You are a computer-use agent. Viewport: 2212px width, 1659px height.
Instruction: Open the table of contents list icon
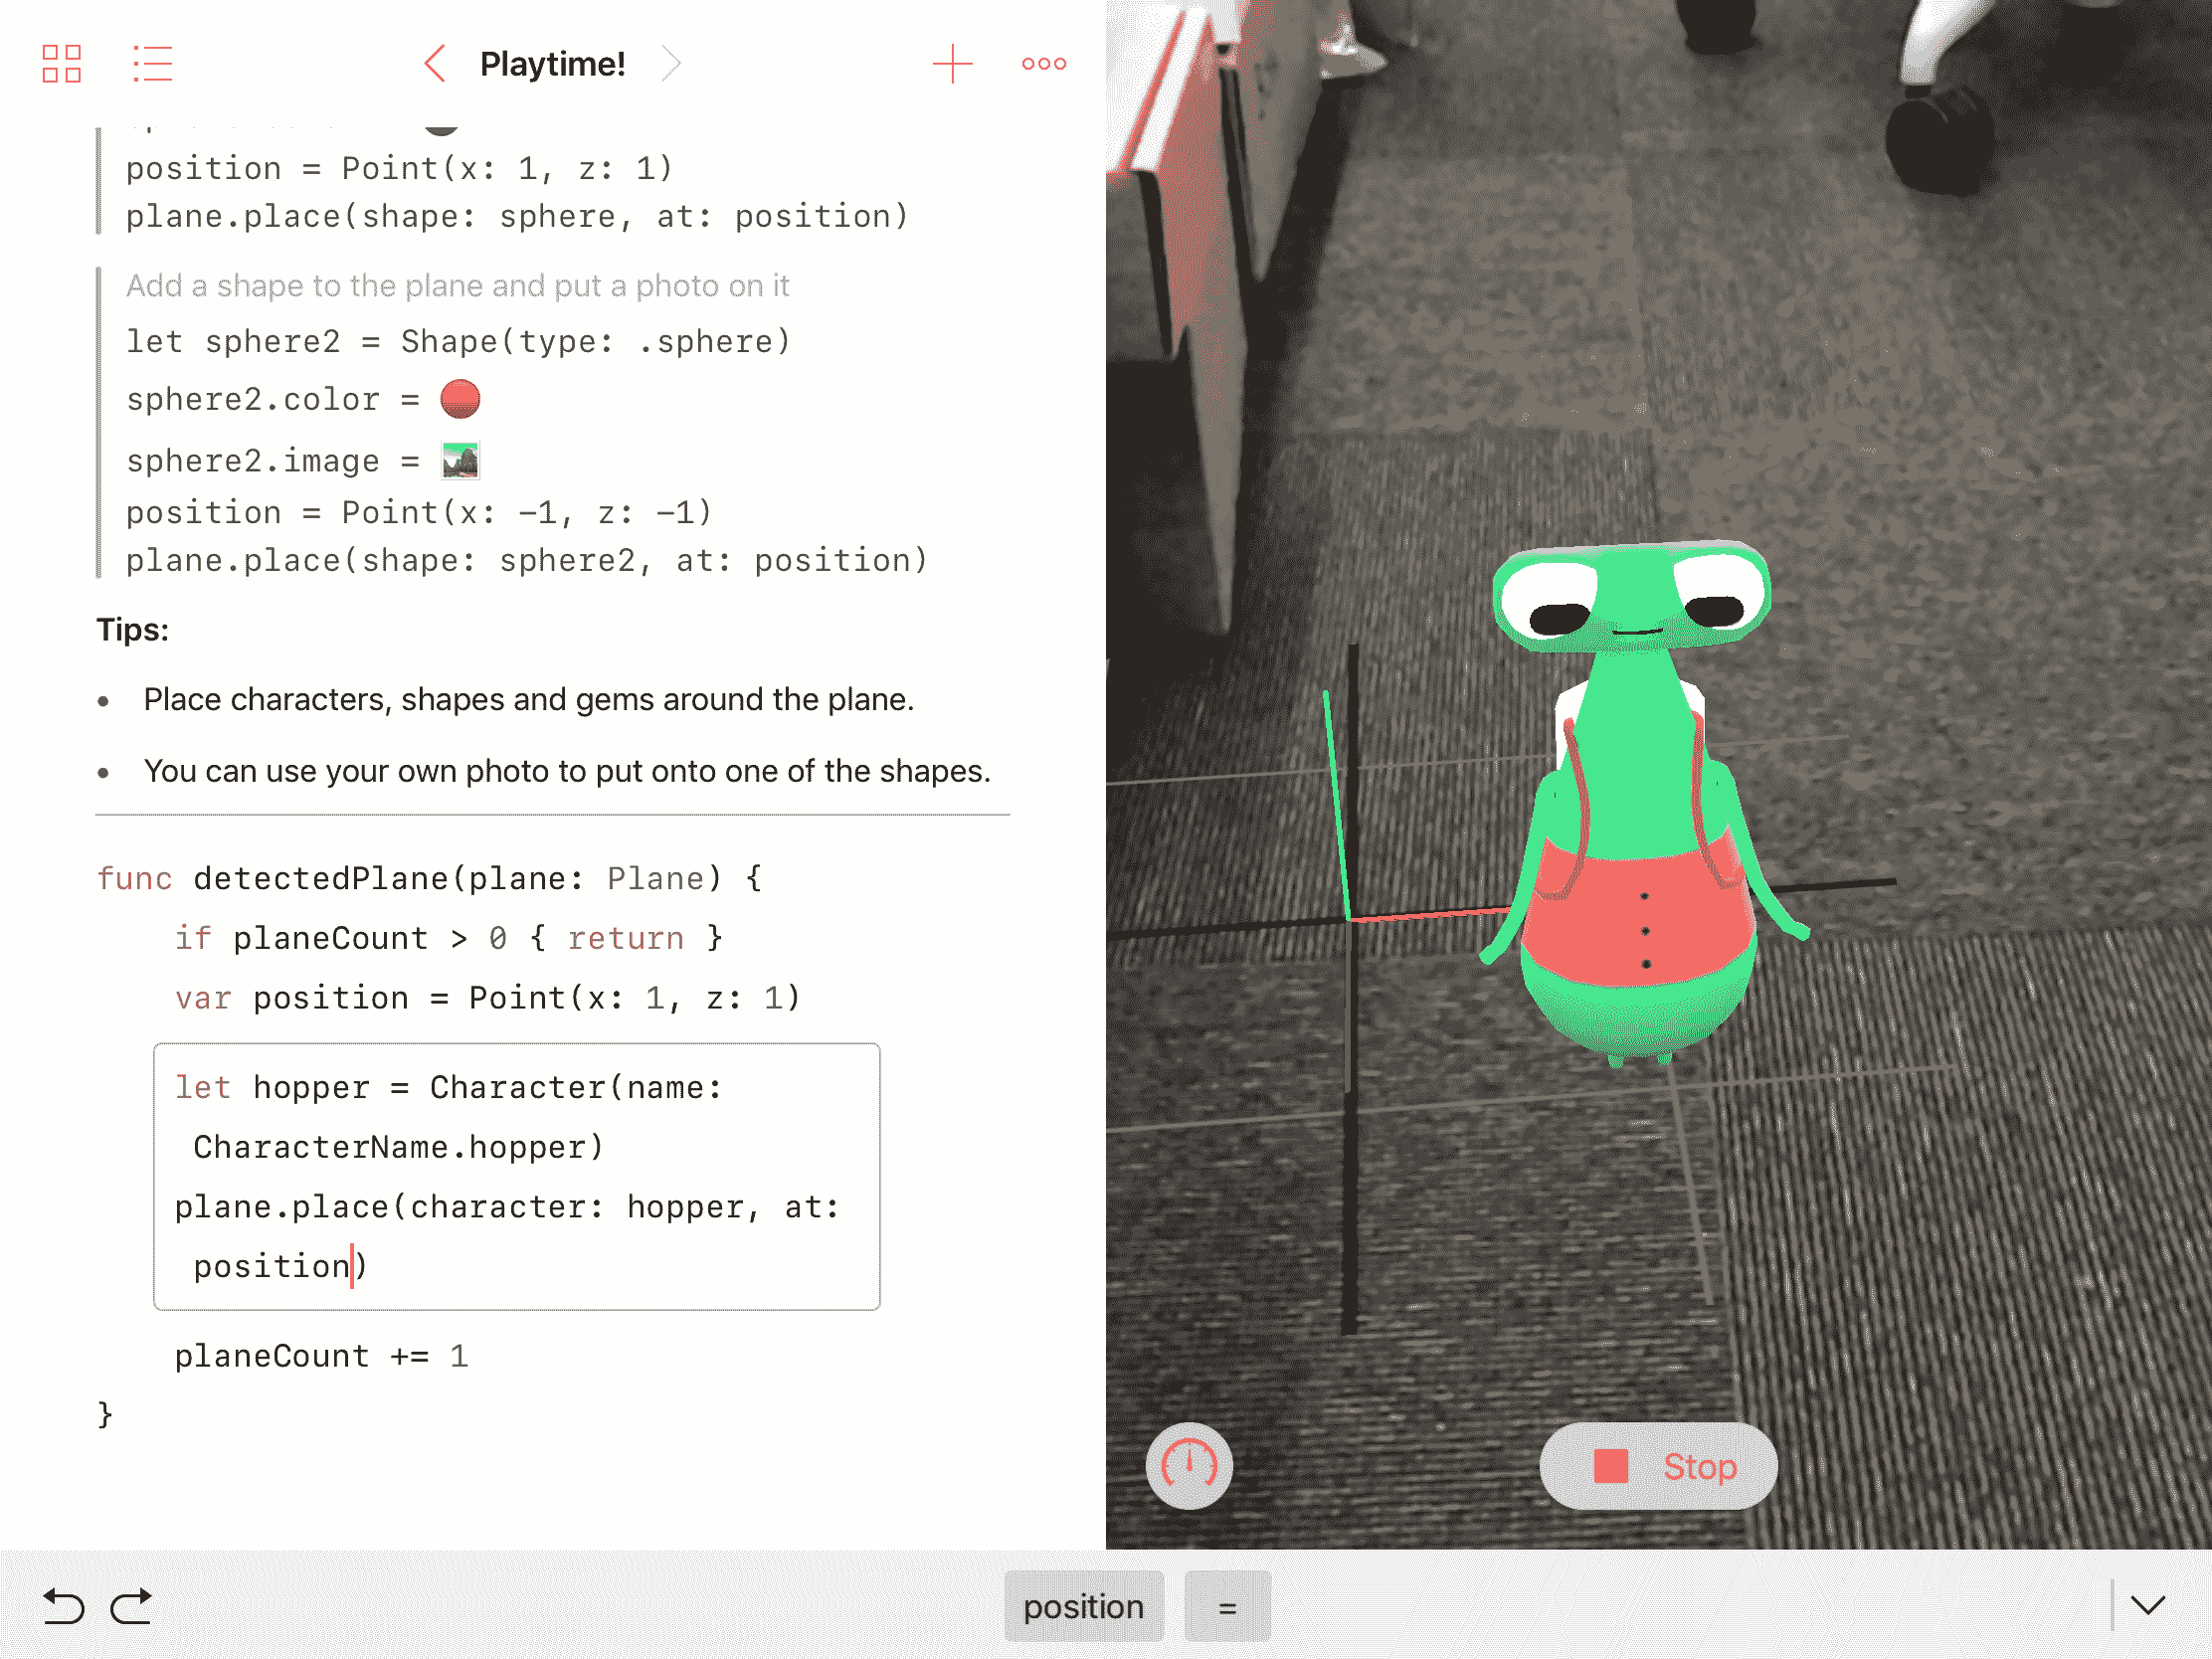pyautogui.click(x=153, y=64)
